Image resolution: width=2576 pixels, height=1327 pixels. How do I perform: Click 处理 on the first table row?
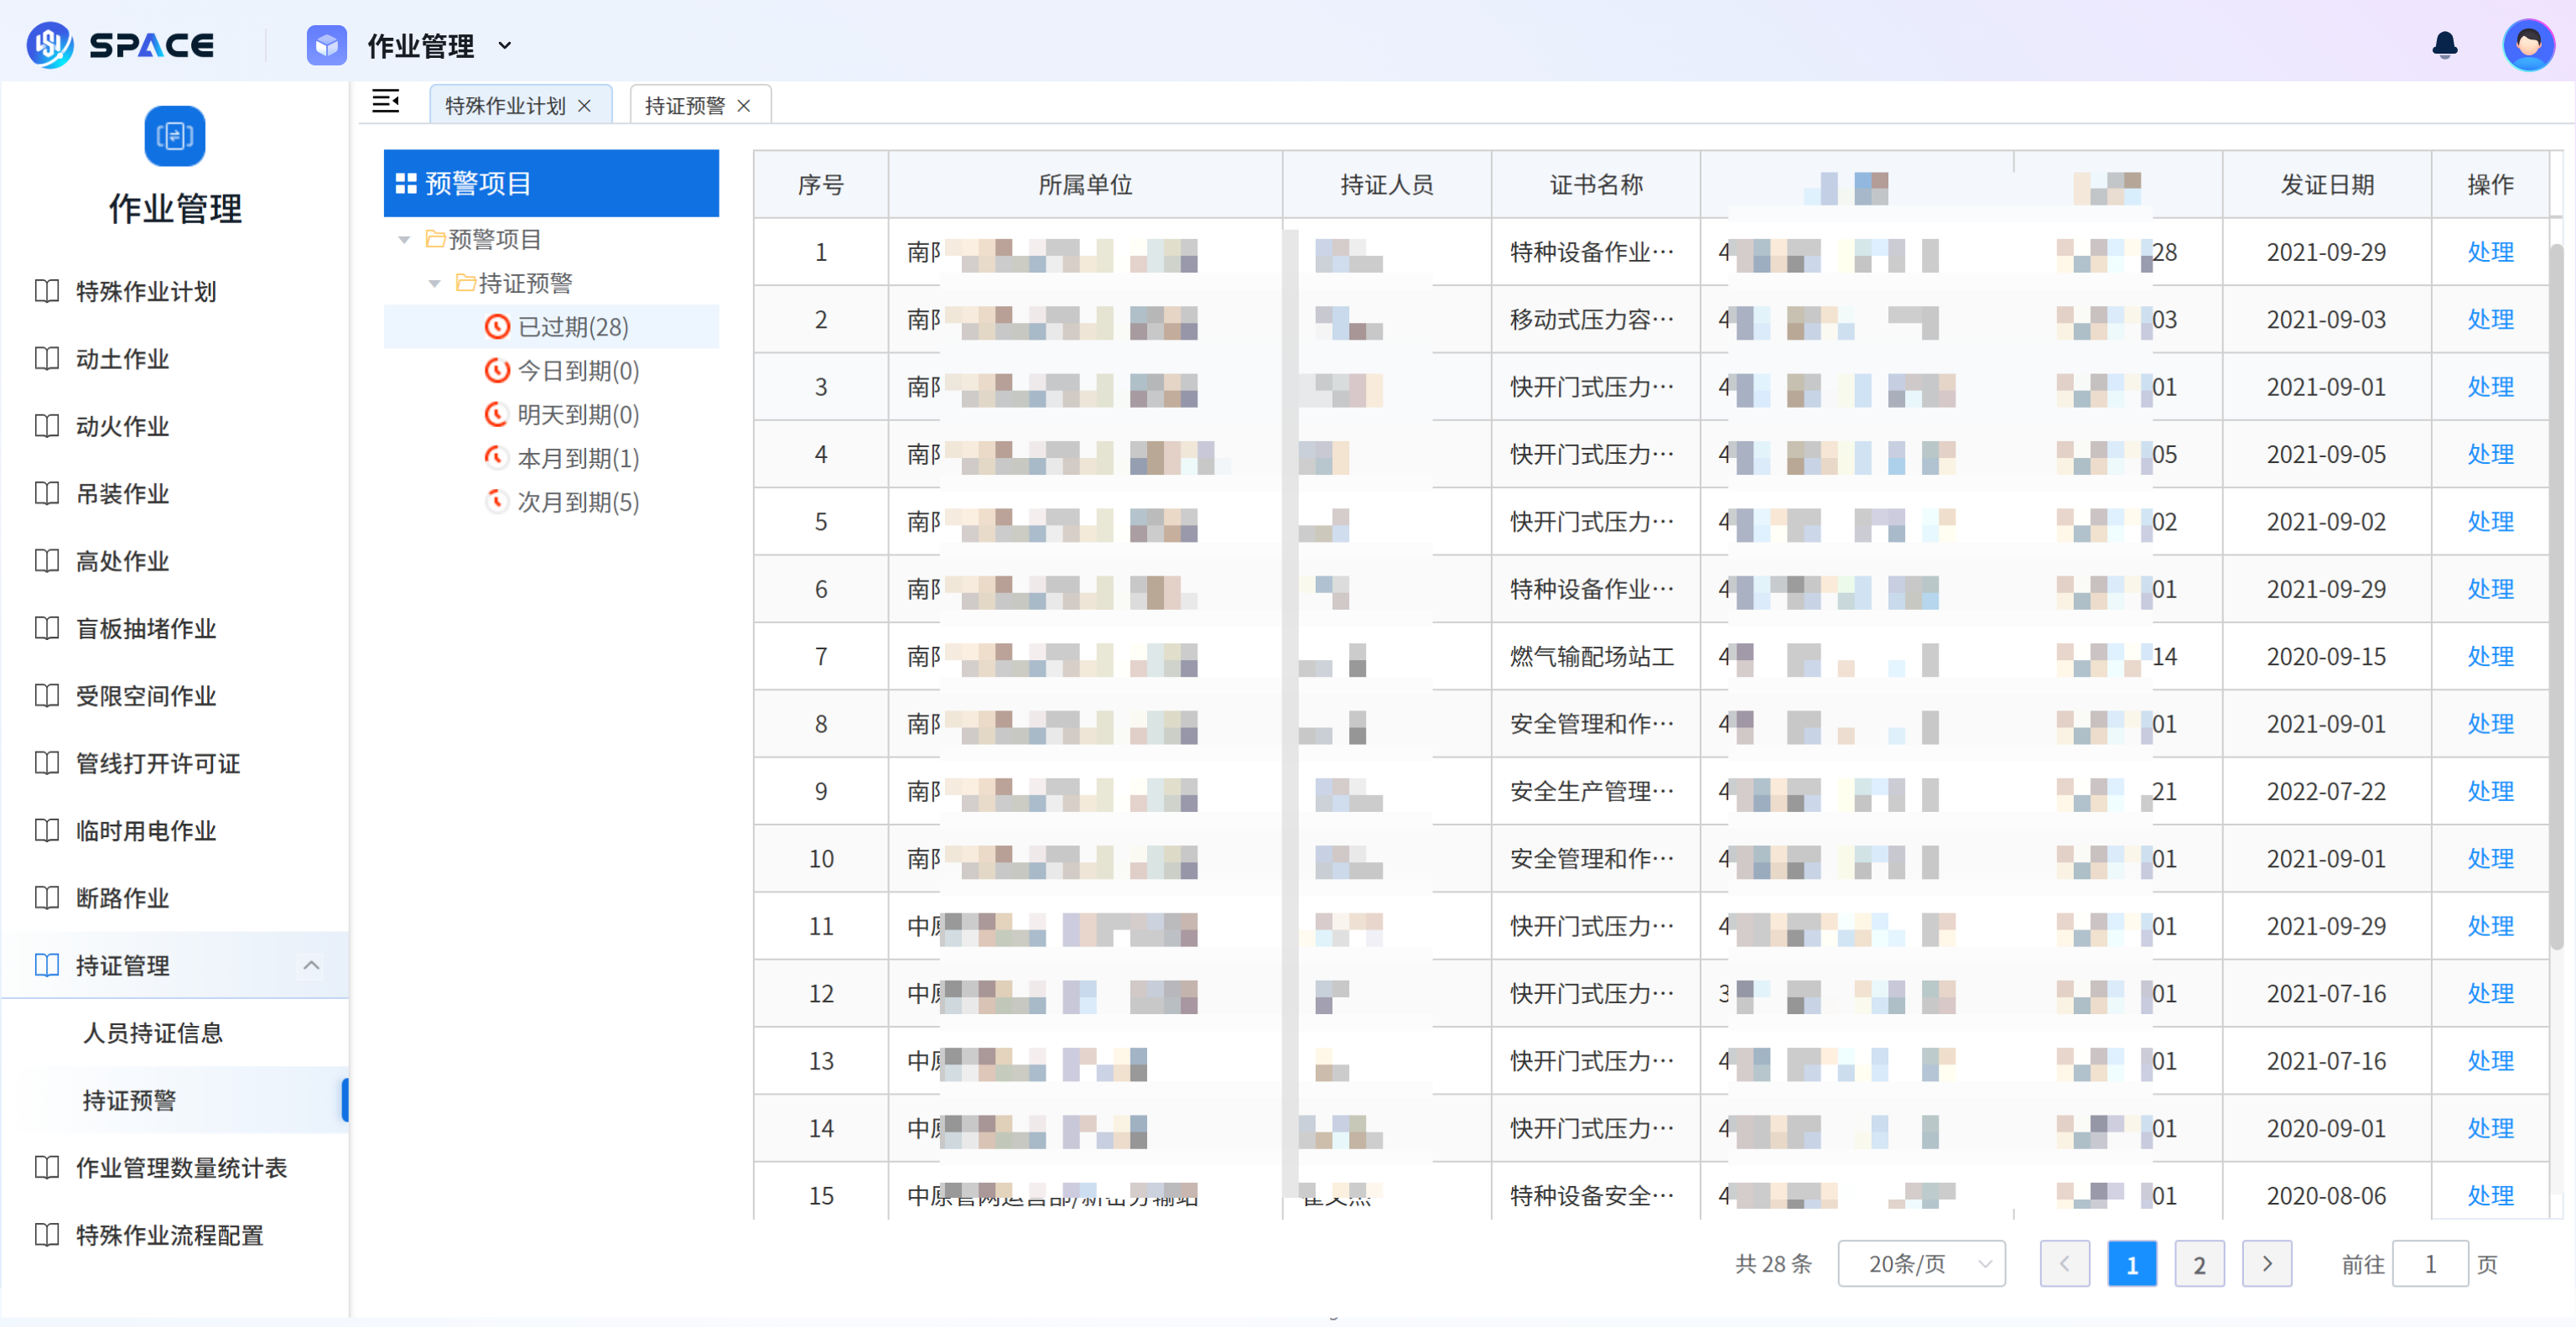pyautogui.click(x=2490, y=252)
